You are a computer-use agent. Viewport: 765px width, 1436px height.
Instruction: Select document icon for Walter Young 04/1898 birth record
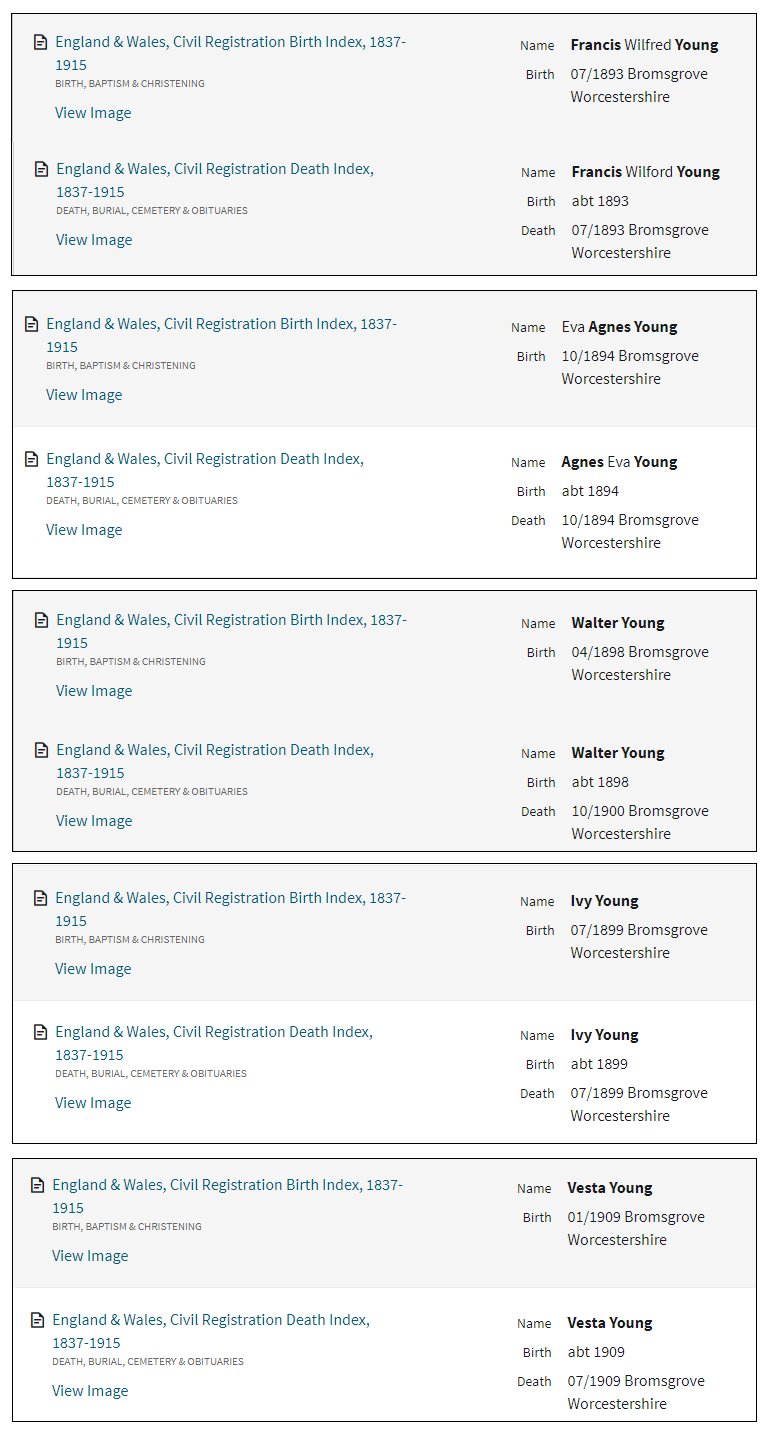[41, 620]
